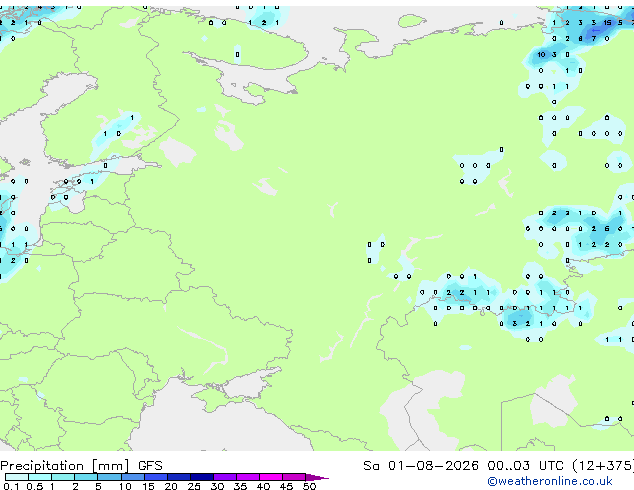Choose the 10–15 mm legend color swatch
This screenshot has width=634, height=490.
132,477
